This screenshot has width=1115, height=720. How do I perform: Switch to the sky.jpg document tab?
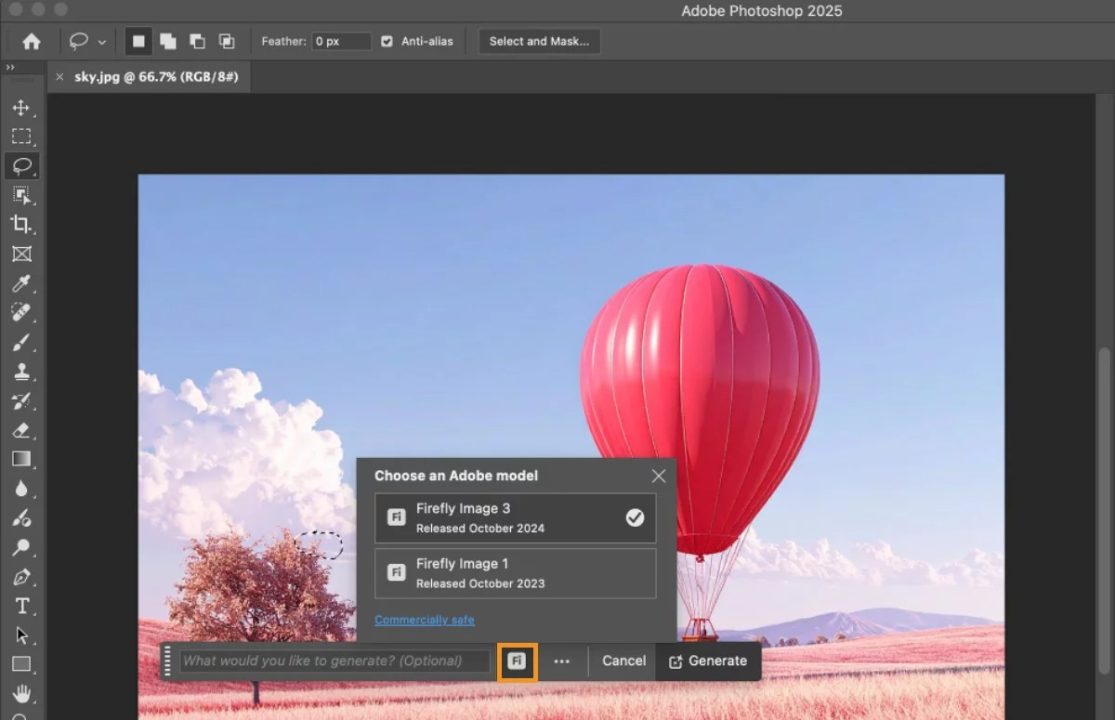[156, 77]
